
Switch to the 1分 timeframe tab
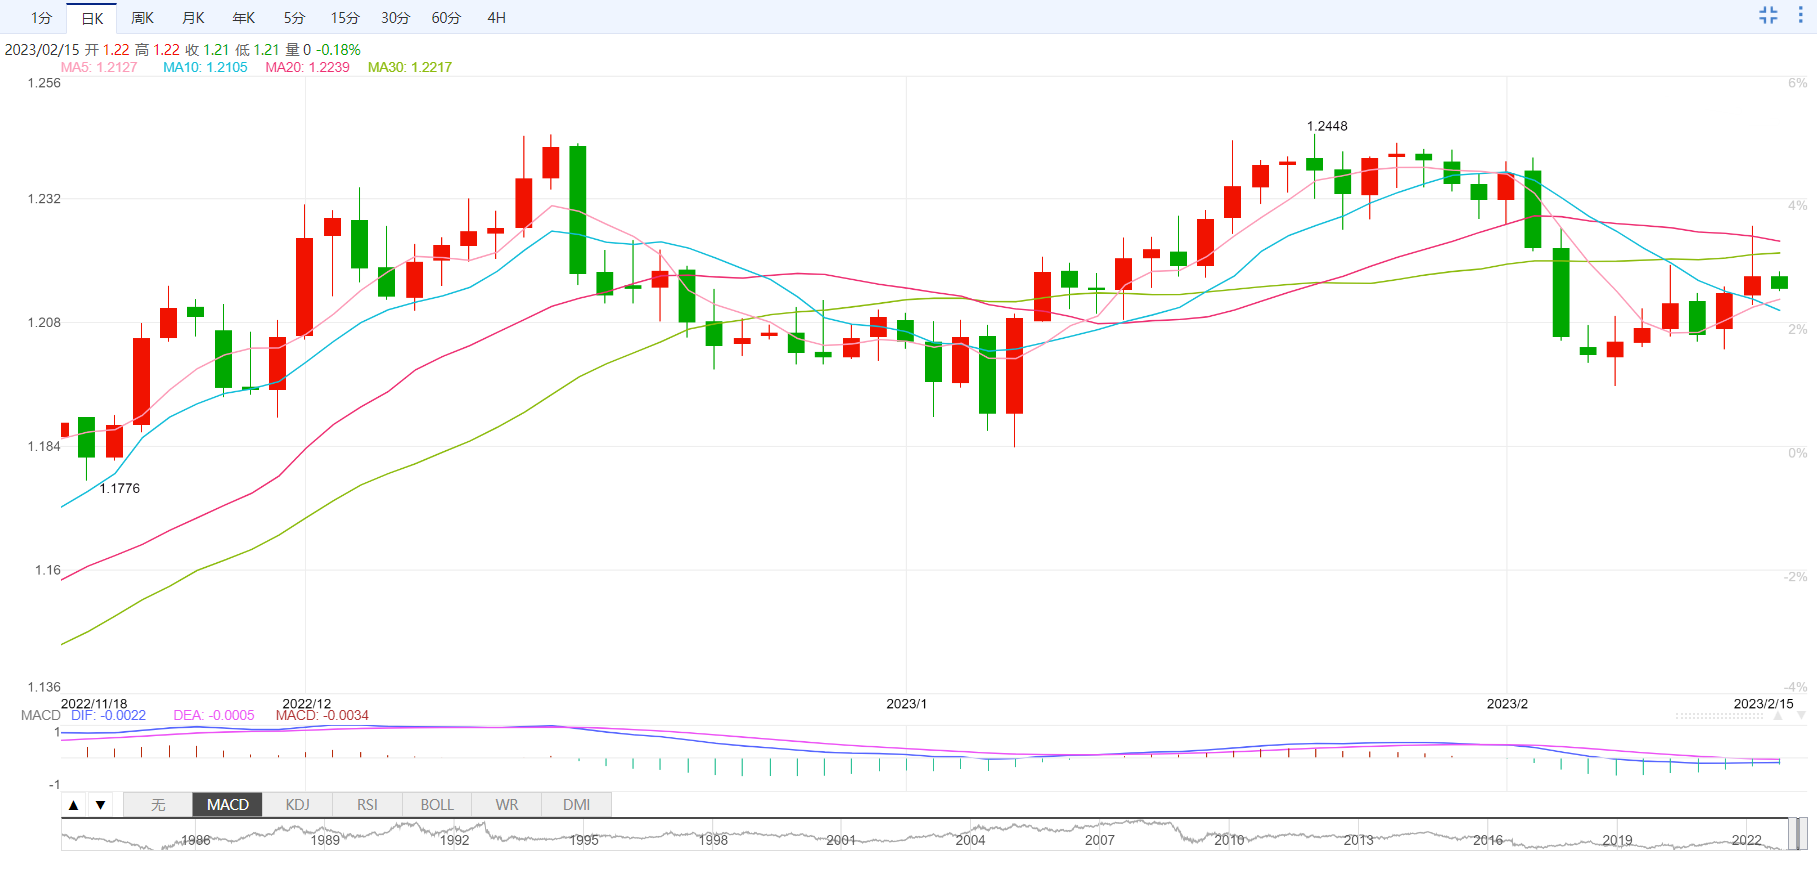click(41, 18)
